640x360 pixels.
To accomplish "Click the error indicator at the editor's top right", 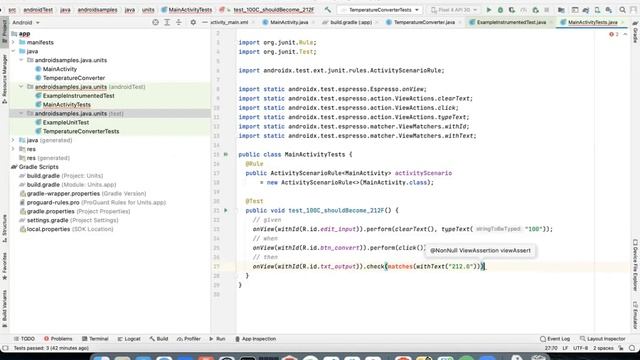I will (x=614, y=34).
